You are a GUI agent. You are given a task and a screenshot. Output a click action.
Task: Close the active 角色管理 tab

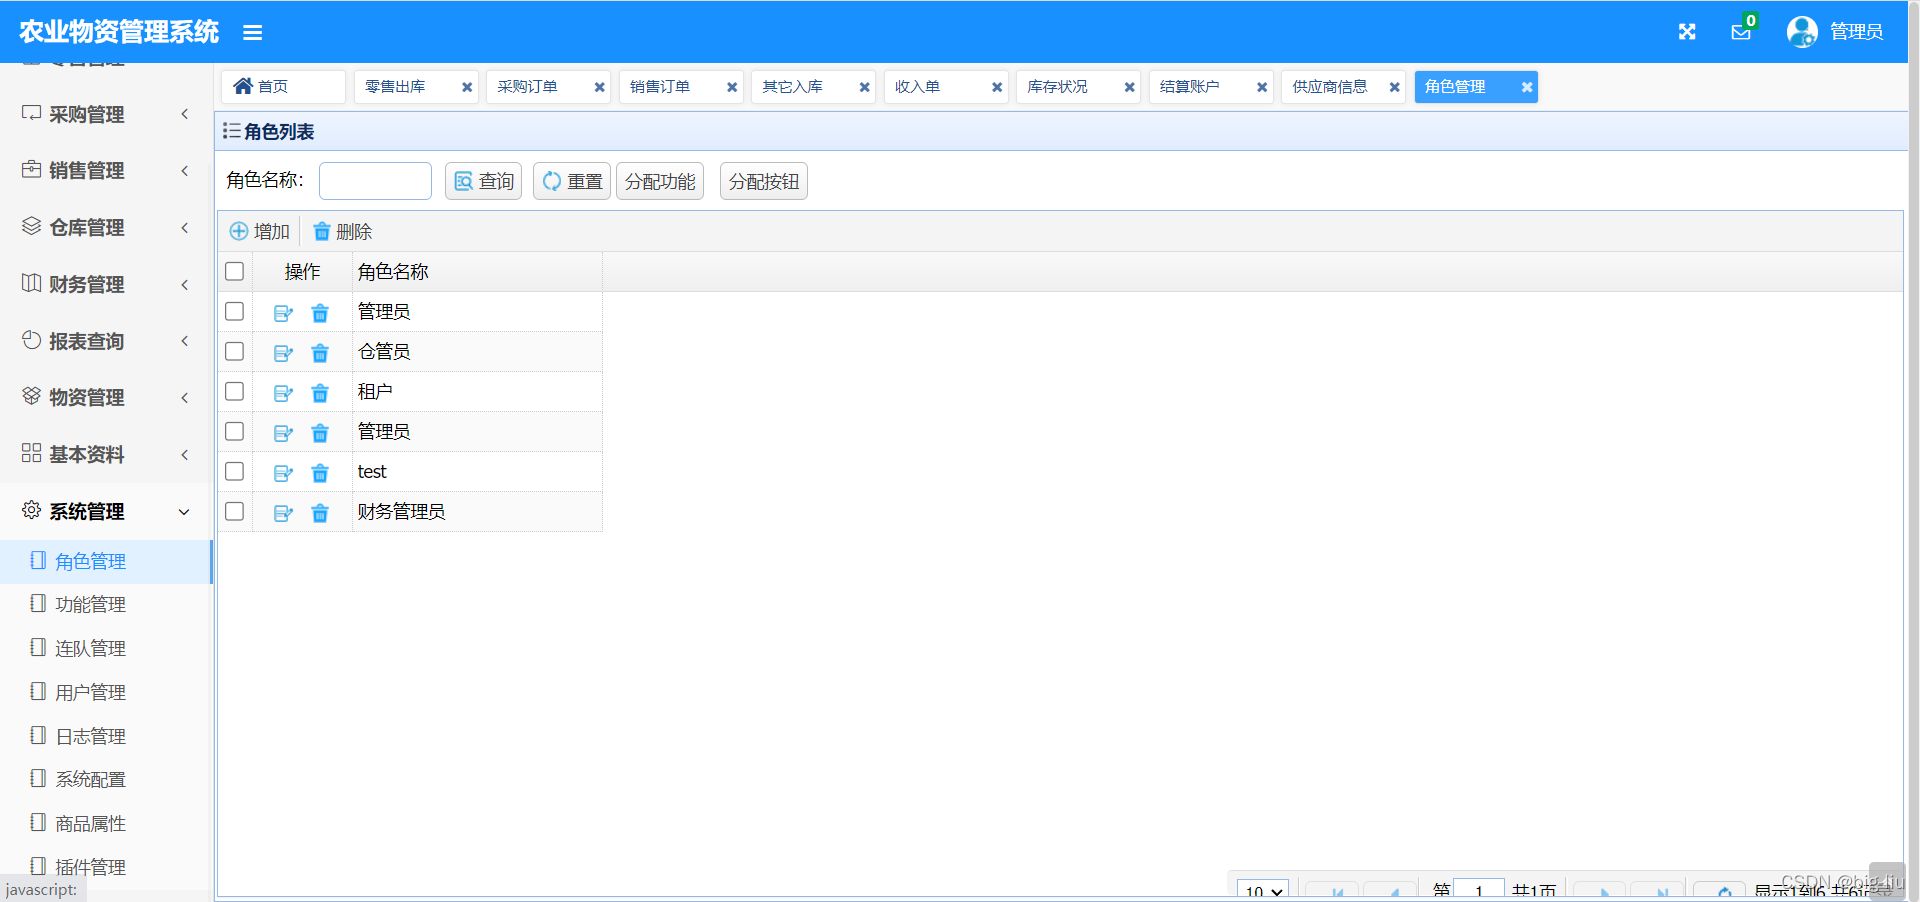click(1527, 87)
